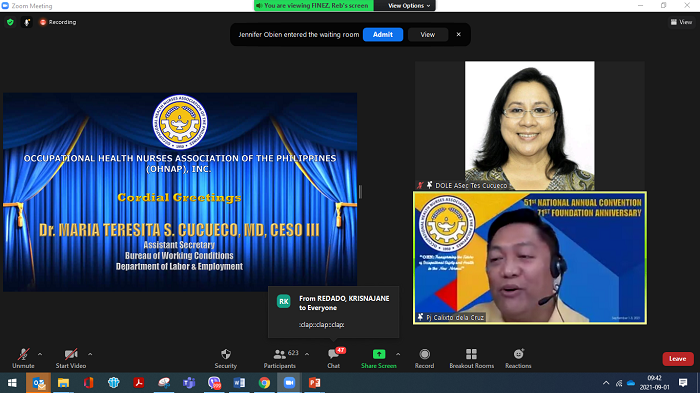View the waiting room list
This screenshot has height=393, width=700.
pos(428,34)
